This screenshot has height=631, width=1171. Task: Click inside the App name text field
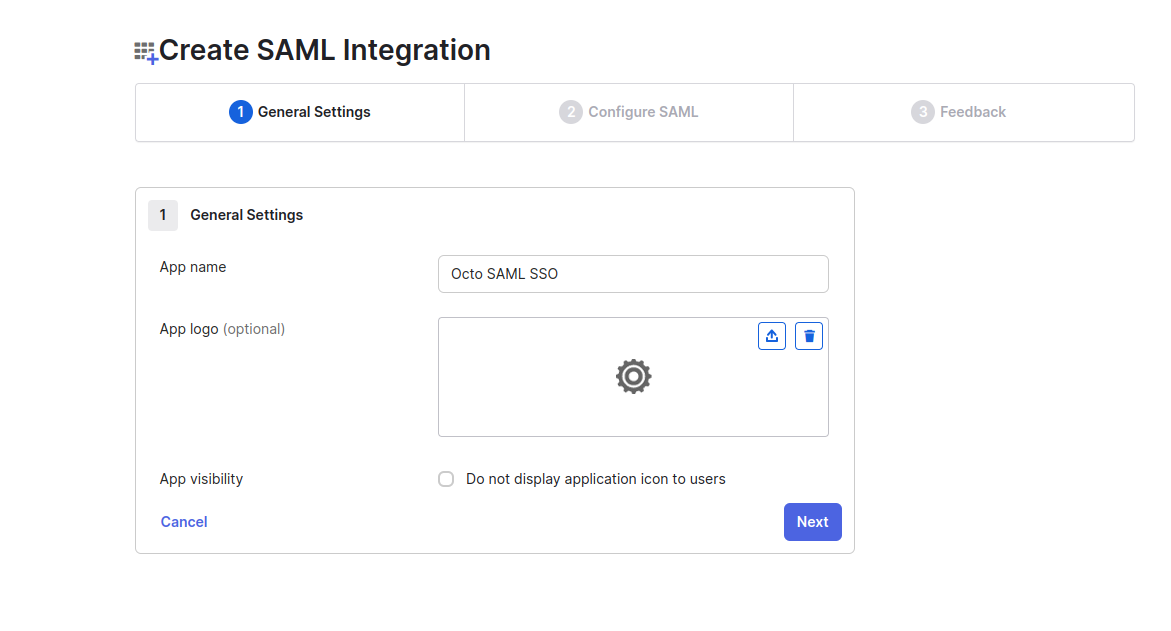(633, 273)
